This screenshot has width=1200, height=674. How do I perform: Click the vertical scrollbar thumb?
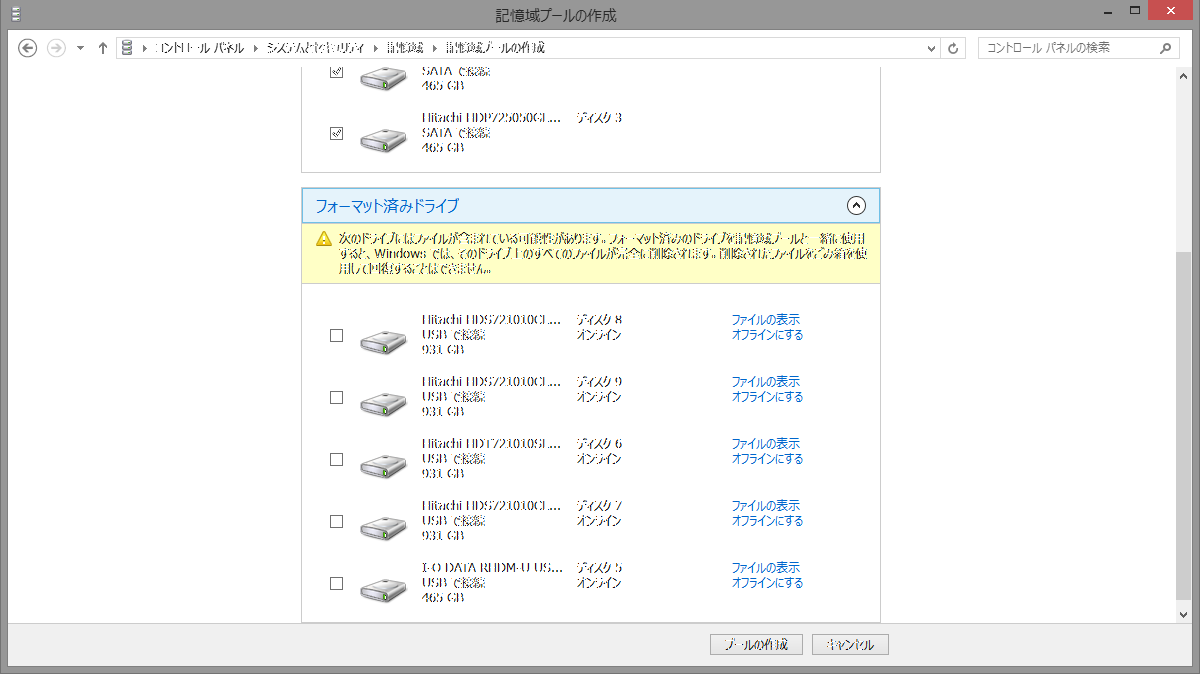point(1184,425)
